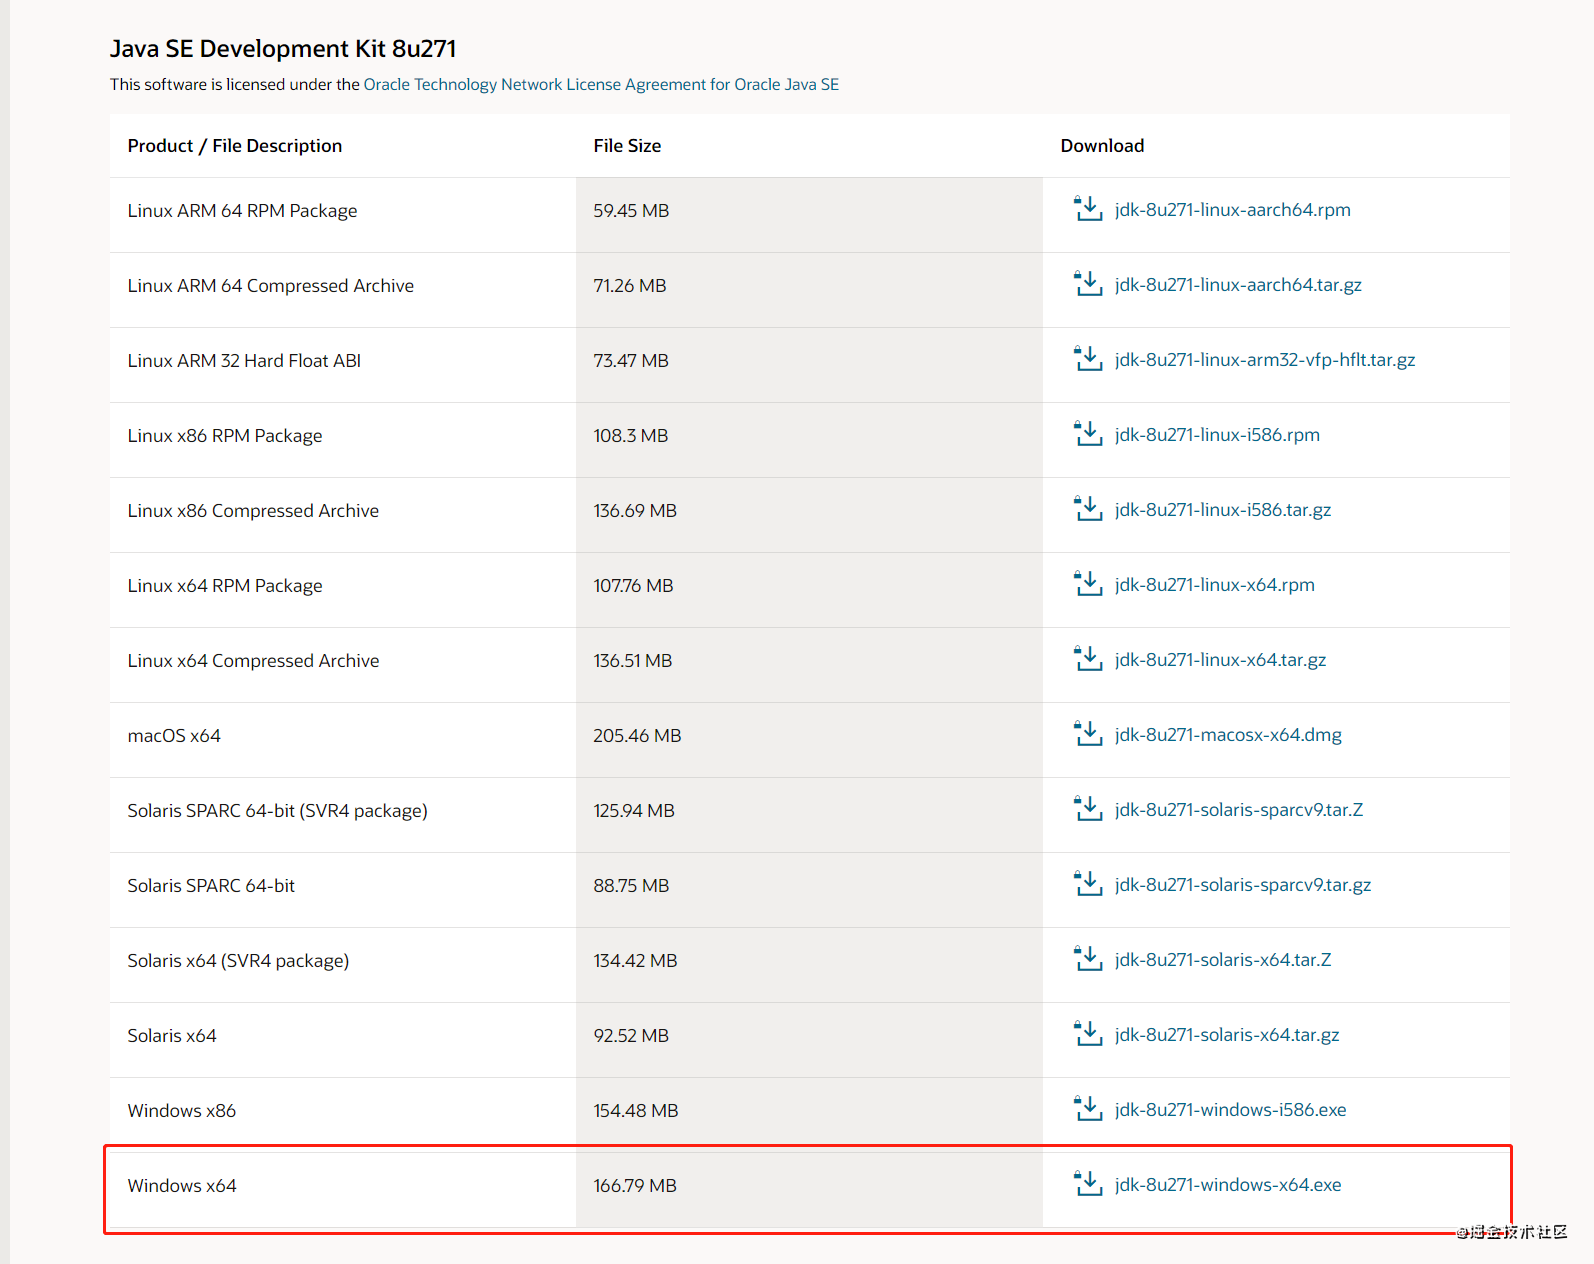Download the macOS file jdk-8u271-macosx-x64.dmg

click(1228, 735)
